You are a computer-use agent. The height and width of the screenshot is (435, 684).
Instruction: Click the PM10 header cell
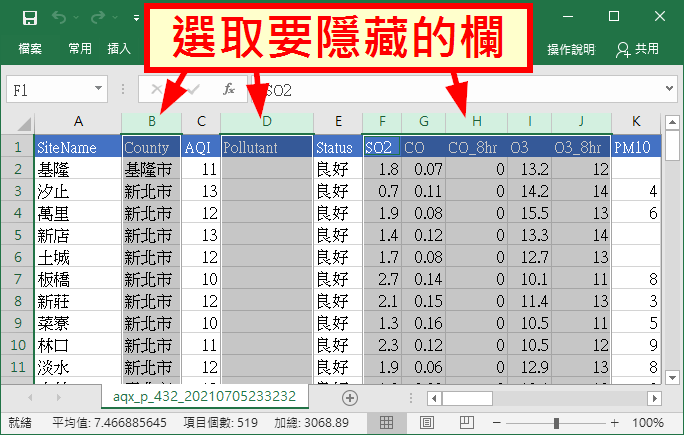tap(636, 147)
